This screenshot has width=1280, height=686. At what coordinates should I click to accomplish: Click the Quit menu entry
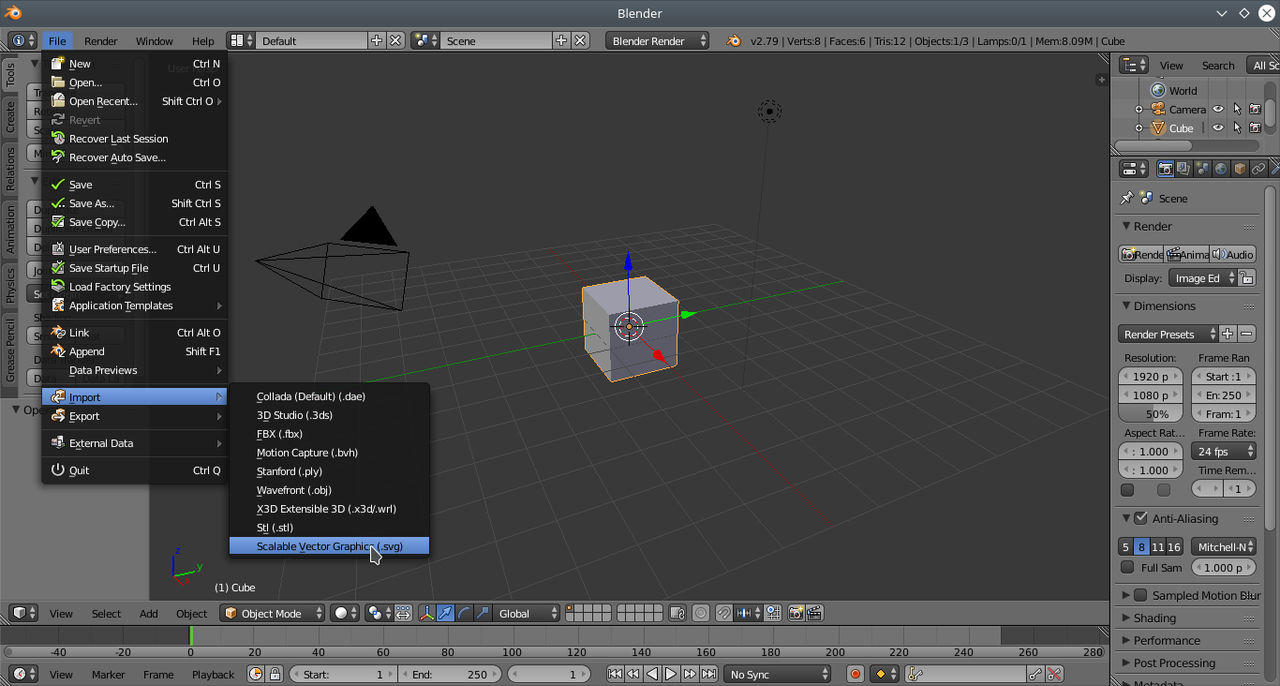[x=135, y=470]
